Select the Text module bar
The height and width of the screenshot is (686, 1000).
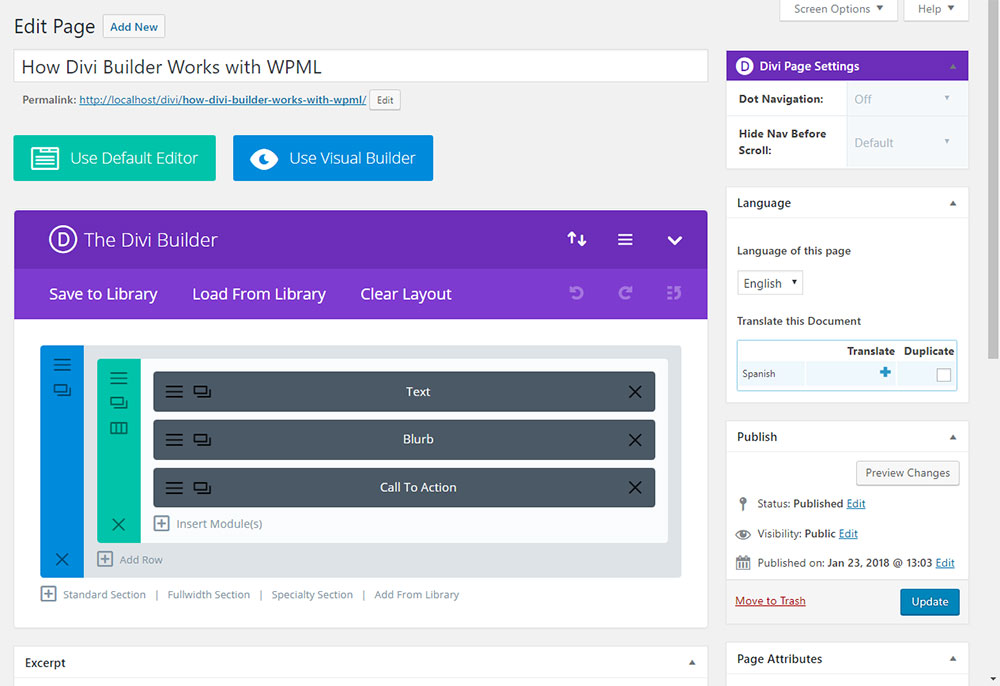404,391
